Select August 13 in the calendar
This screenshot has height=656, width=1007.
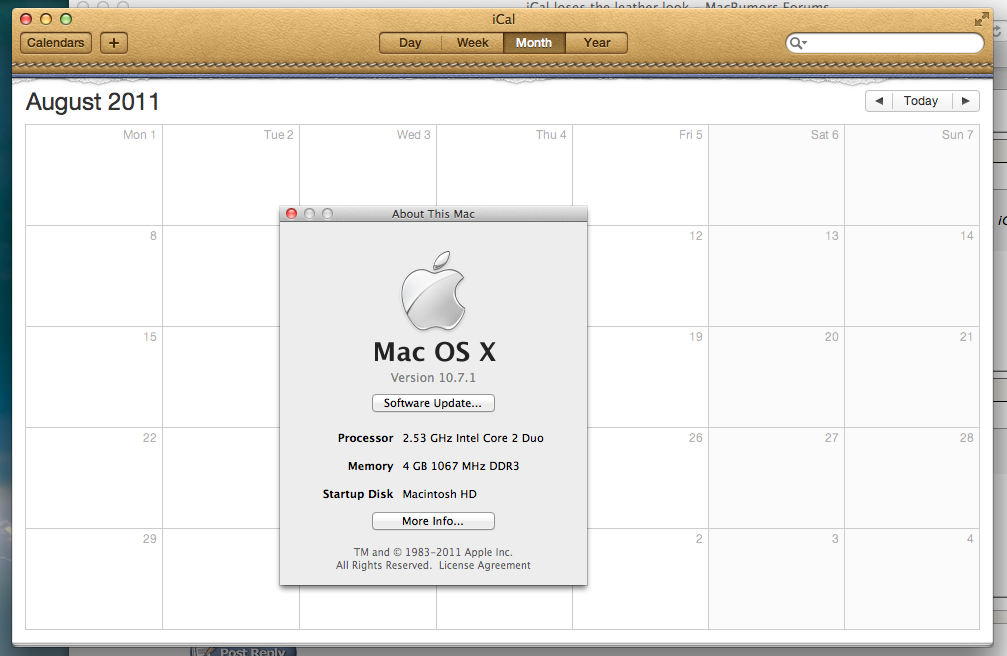776,276
